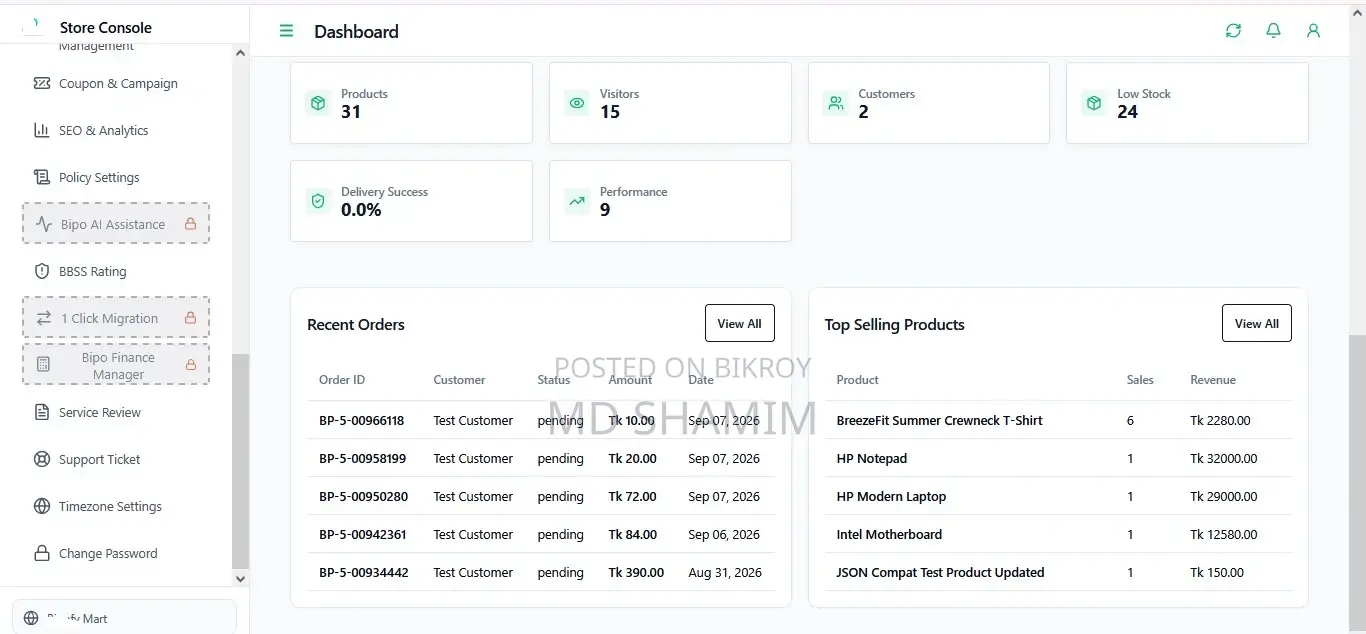
Task: Open the Products stat card
Action: tap(411, 103)
